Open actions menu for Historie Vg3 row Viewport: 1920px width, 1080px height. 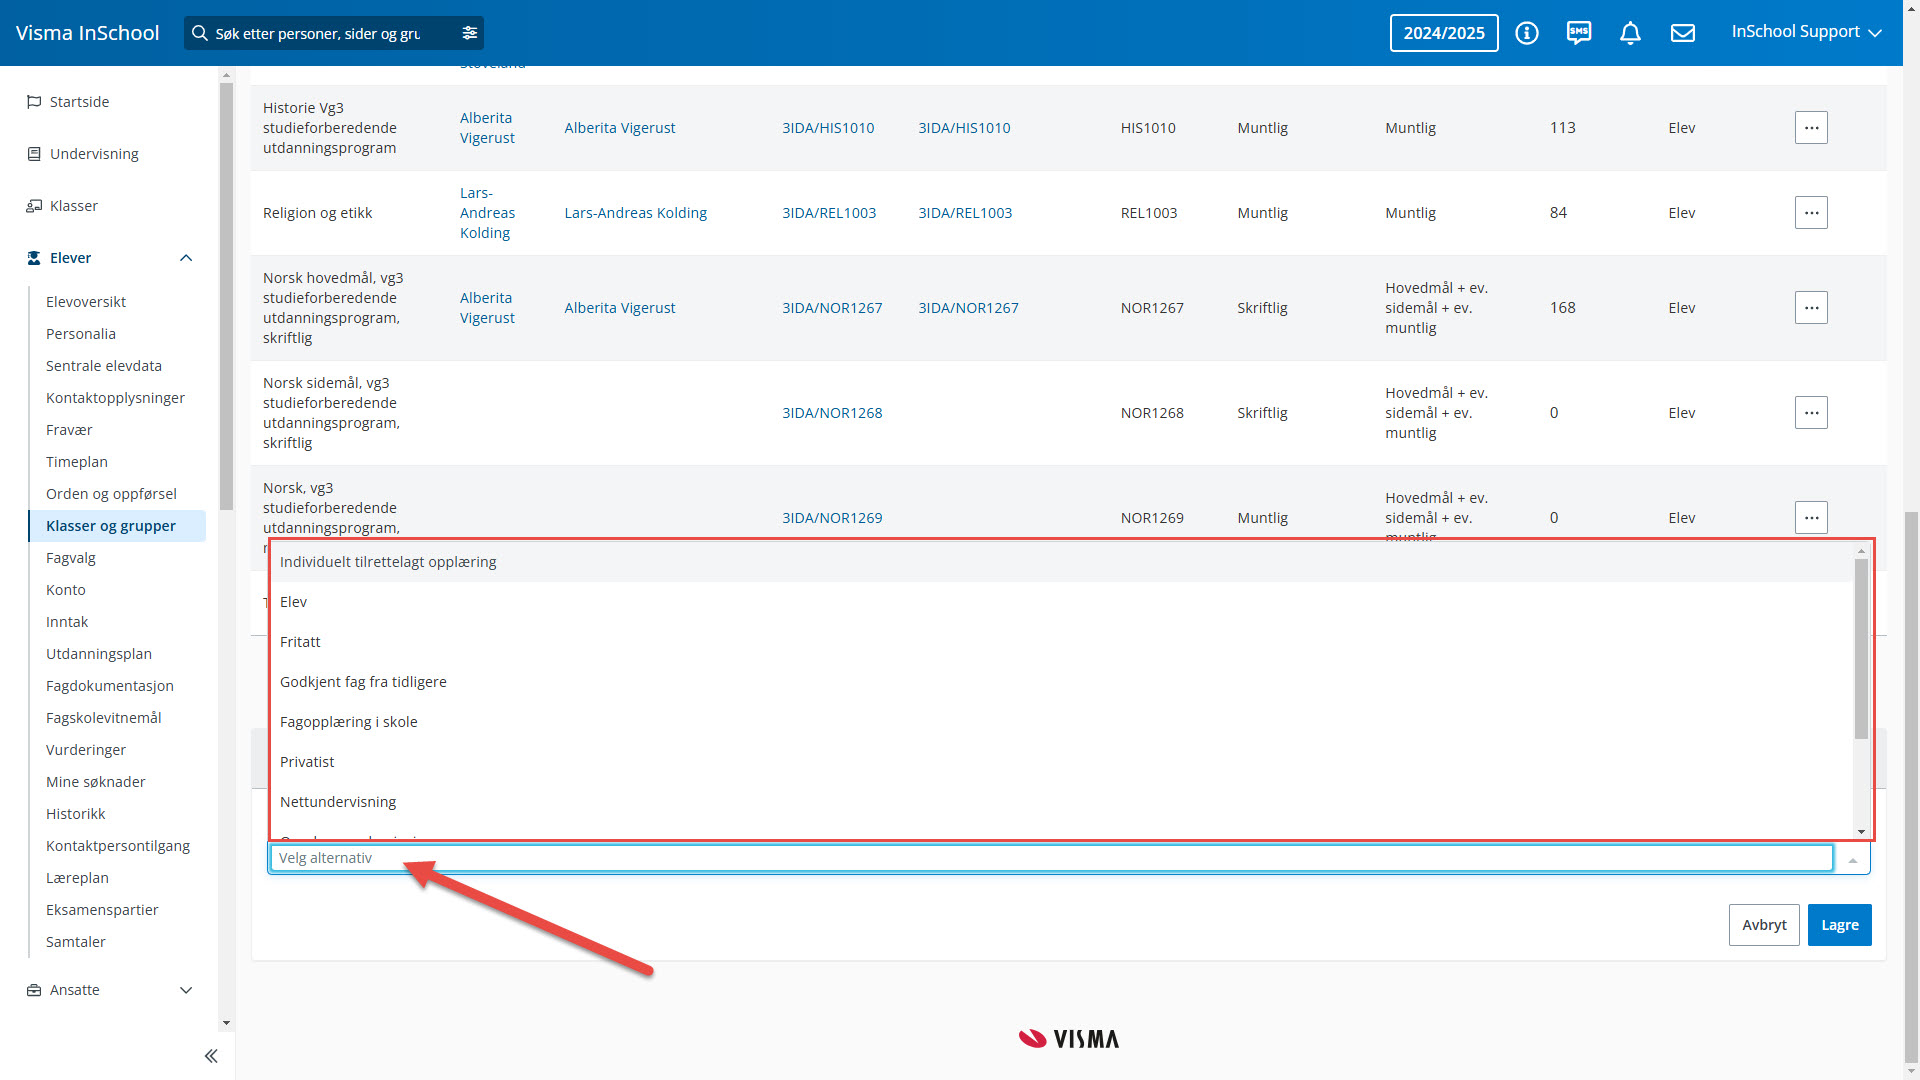tap(1810, 128)
